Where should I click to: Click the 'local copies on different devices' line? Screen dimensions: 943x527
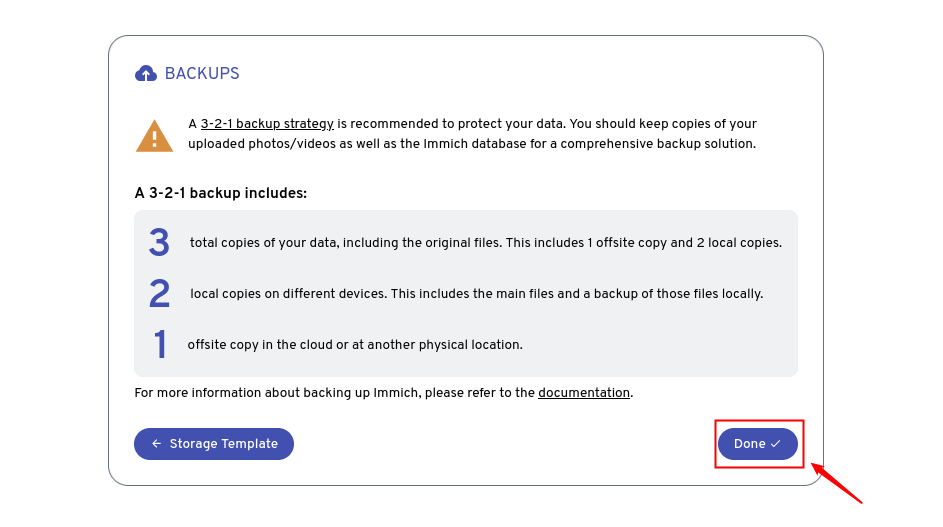pos(477,294)
